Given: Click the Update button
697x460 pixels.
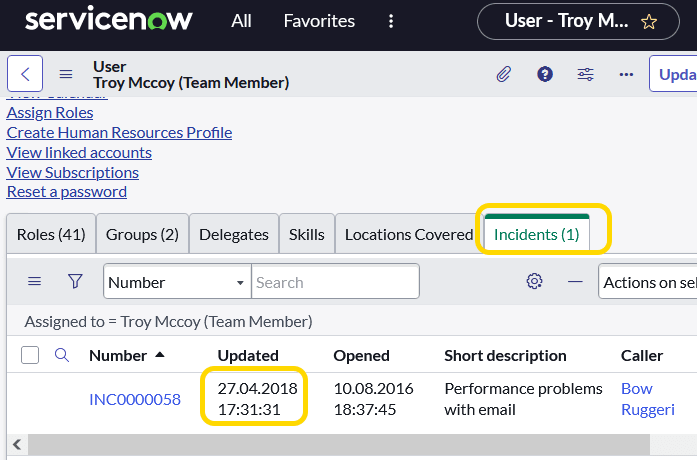Looking at the screenshot, I should [x=673, y=74].
